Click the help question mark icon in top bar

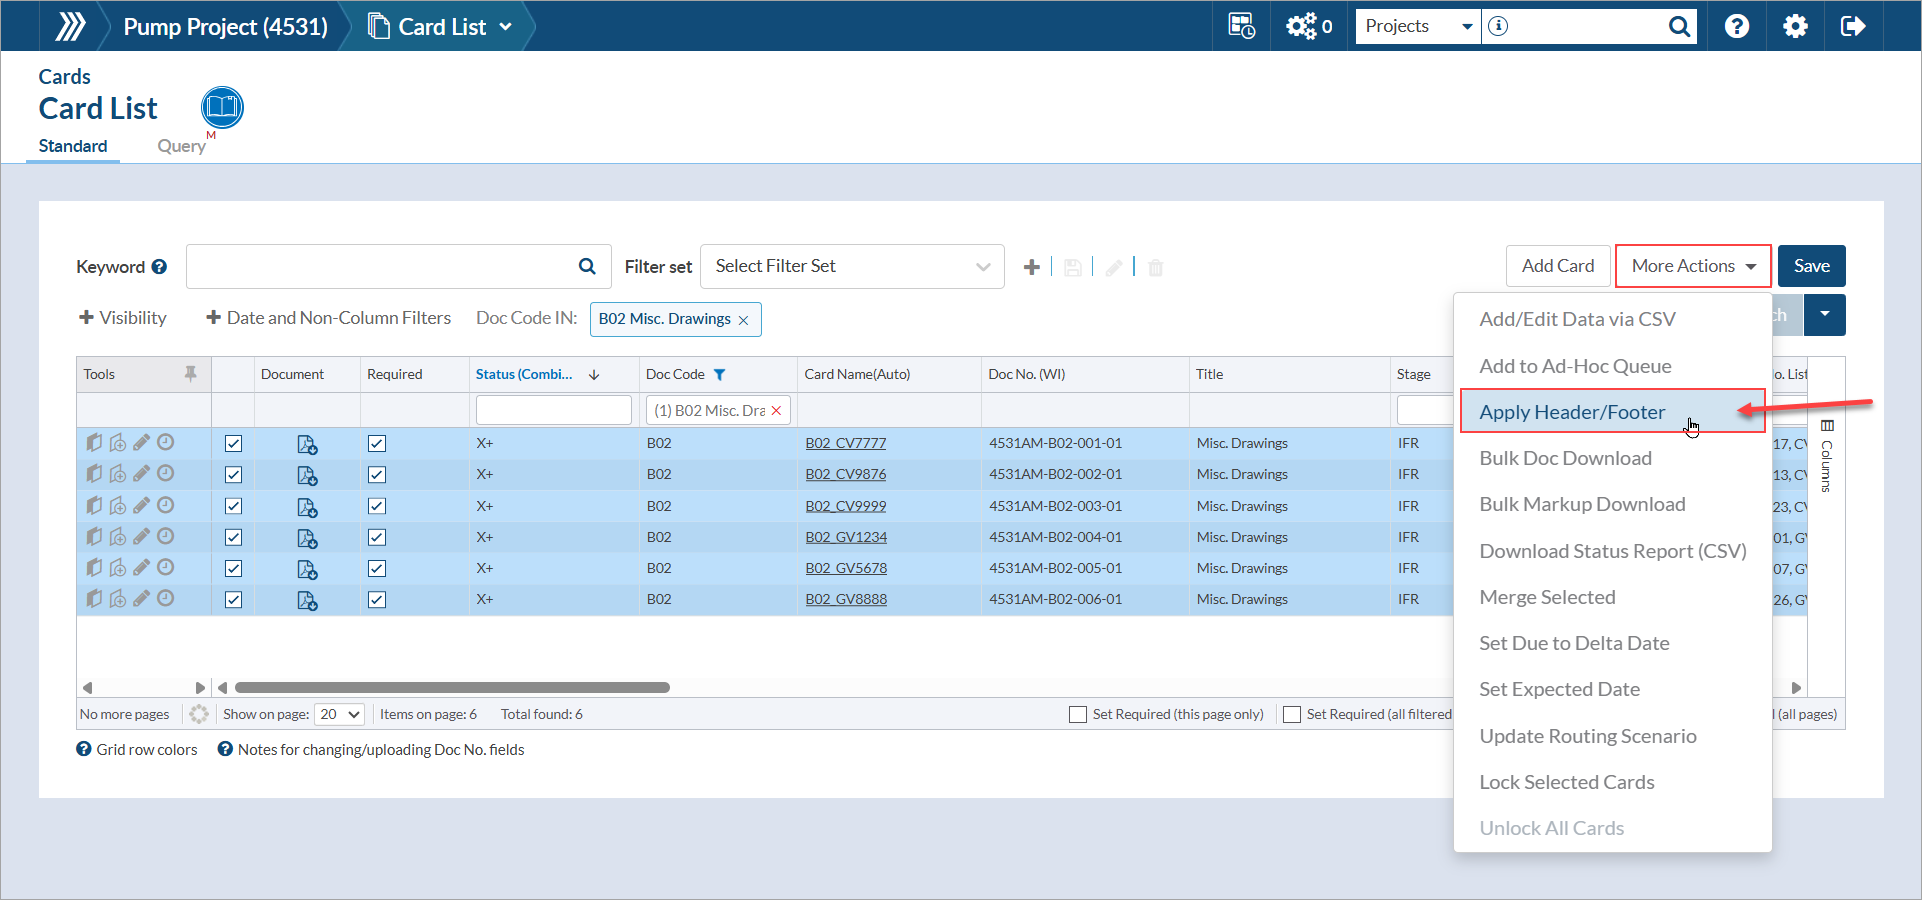(1737, 26)
